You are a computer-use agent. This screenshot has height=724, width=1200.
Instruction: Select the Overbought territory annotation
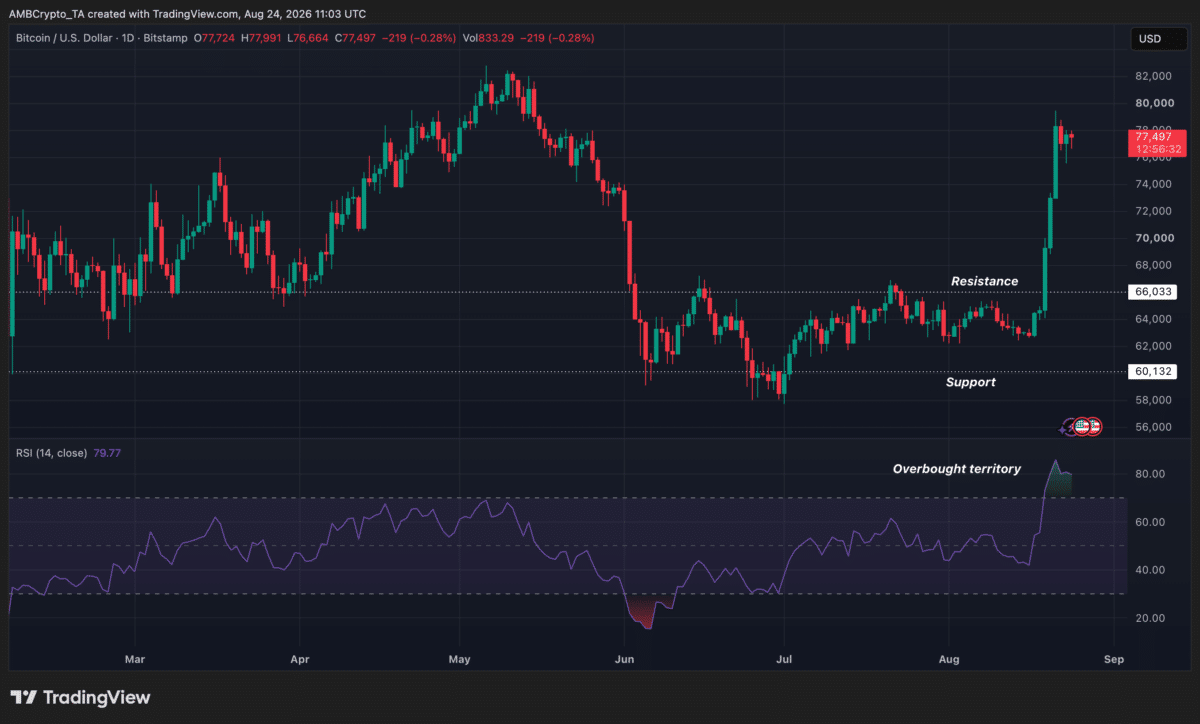pyautogui.click(x=956, y=468)
